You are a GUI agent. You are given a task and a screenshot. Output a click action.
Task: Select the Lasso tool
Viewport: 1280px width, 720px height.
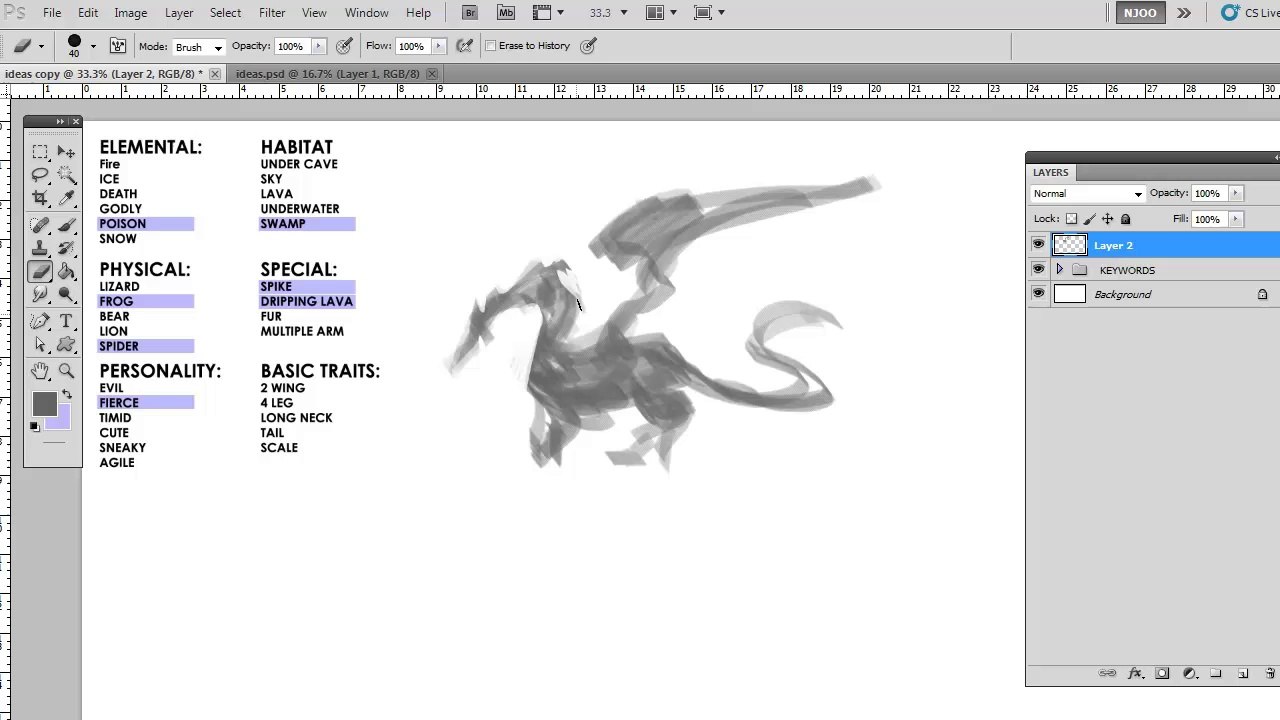(x=40, y=175)
